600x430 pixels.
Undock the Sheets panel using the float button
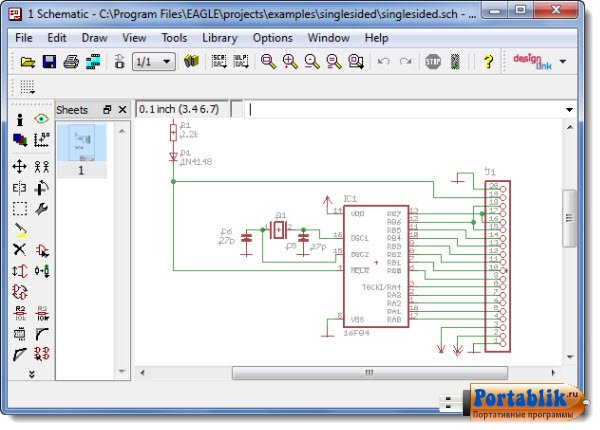pos(108,109)
